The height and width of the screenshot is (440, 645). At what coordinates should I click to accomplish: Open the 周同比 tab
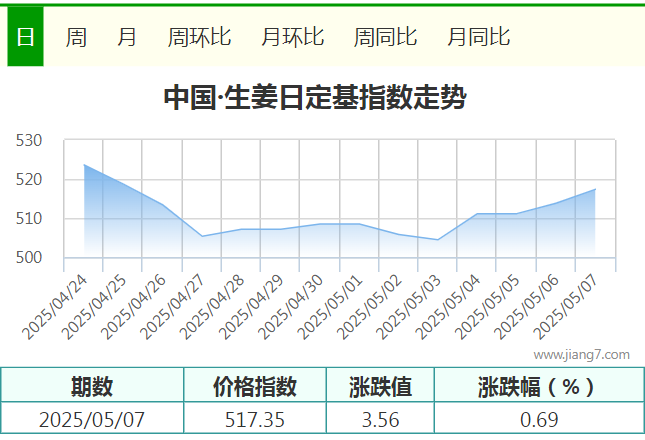pos(385,37)
